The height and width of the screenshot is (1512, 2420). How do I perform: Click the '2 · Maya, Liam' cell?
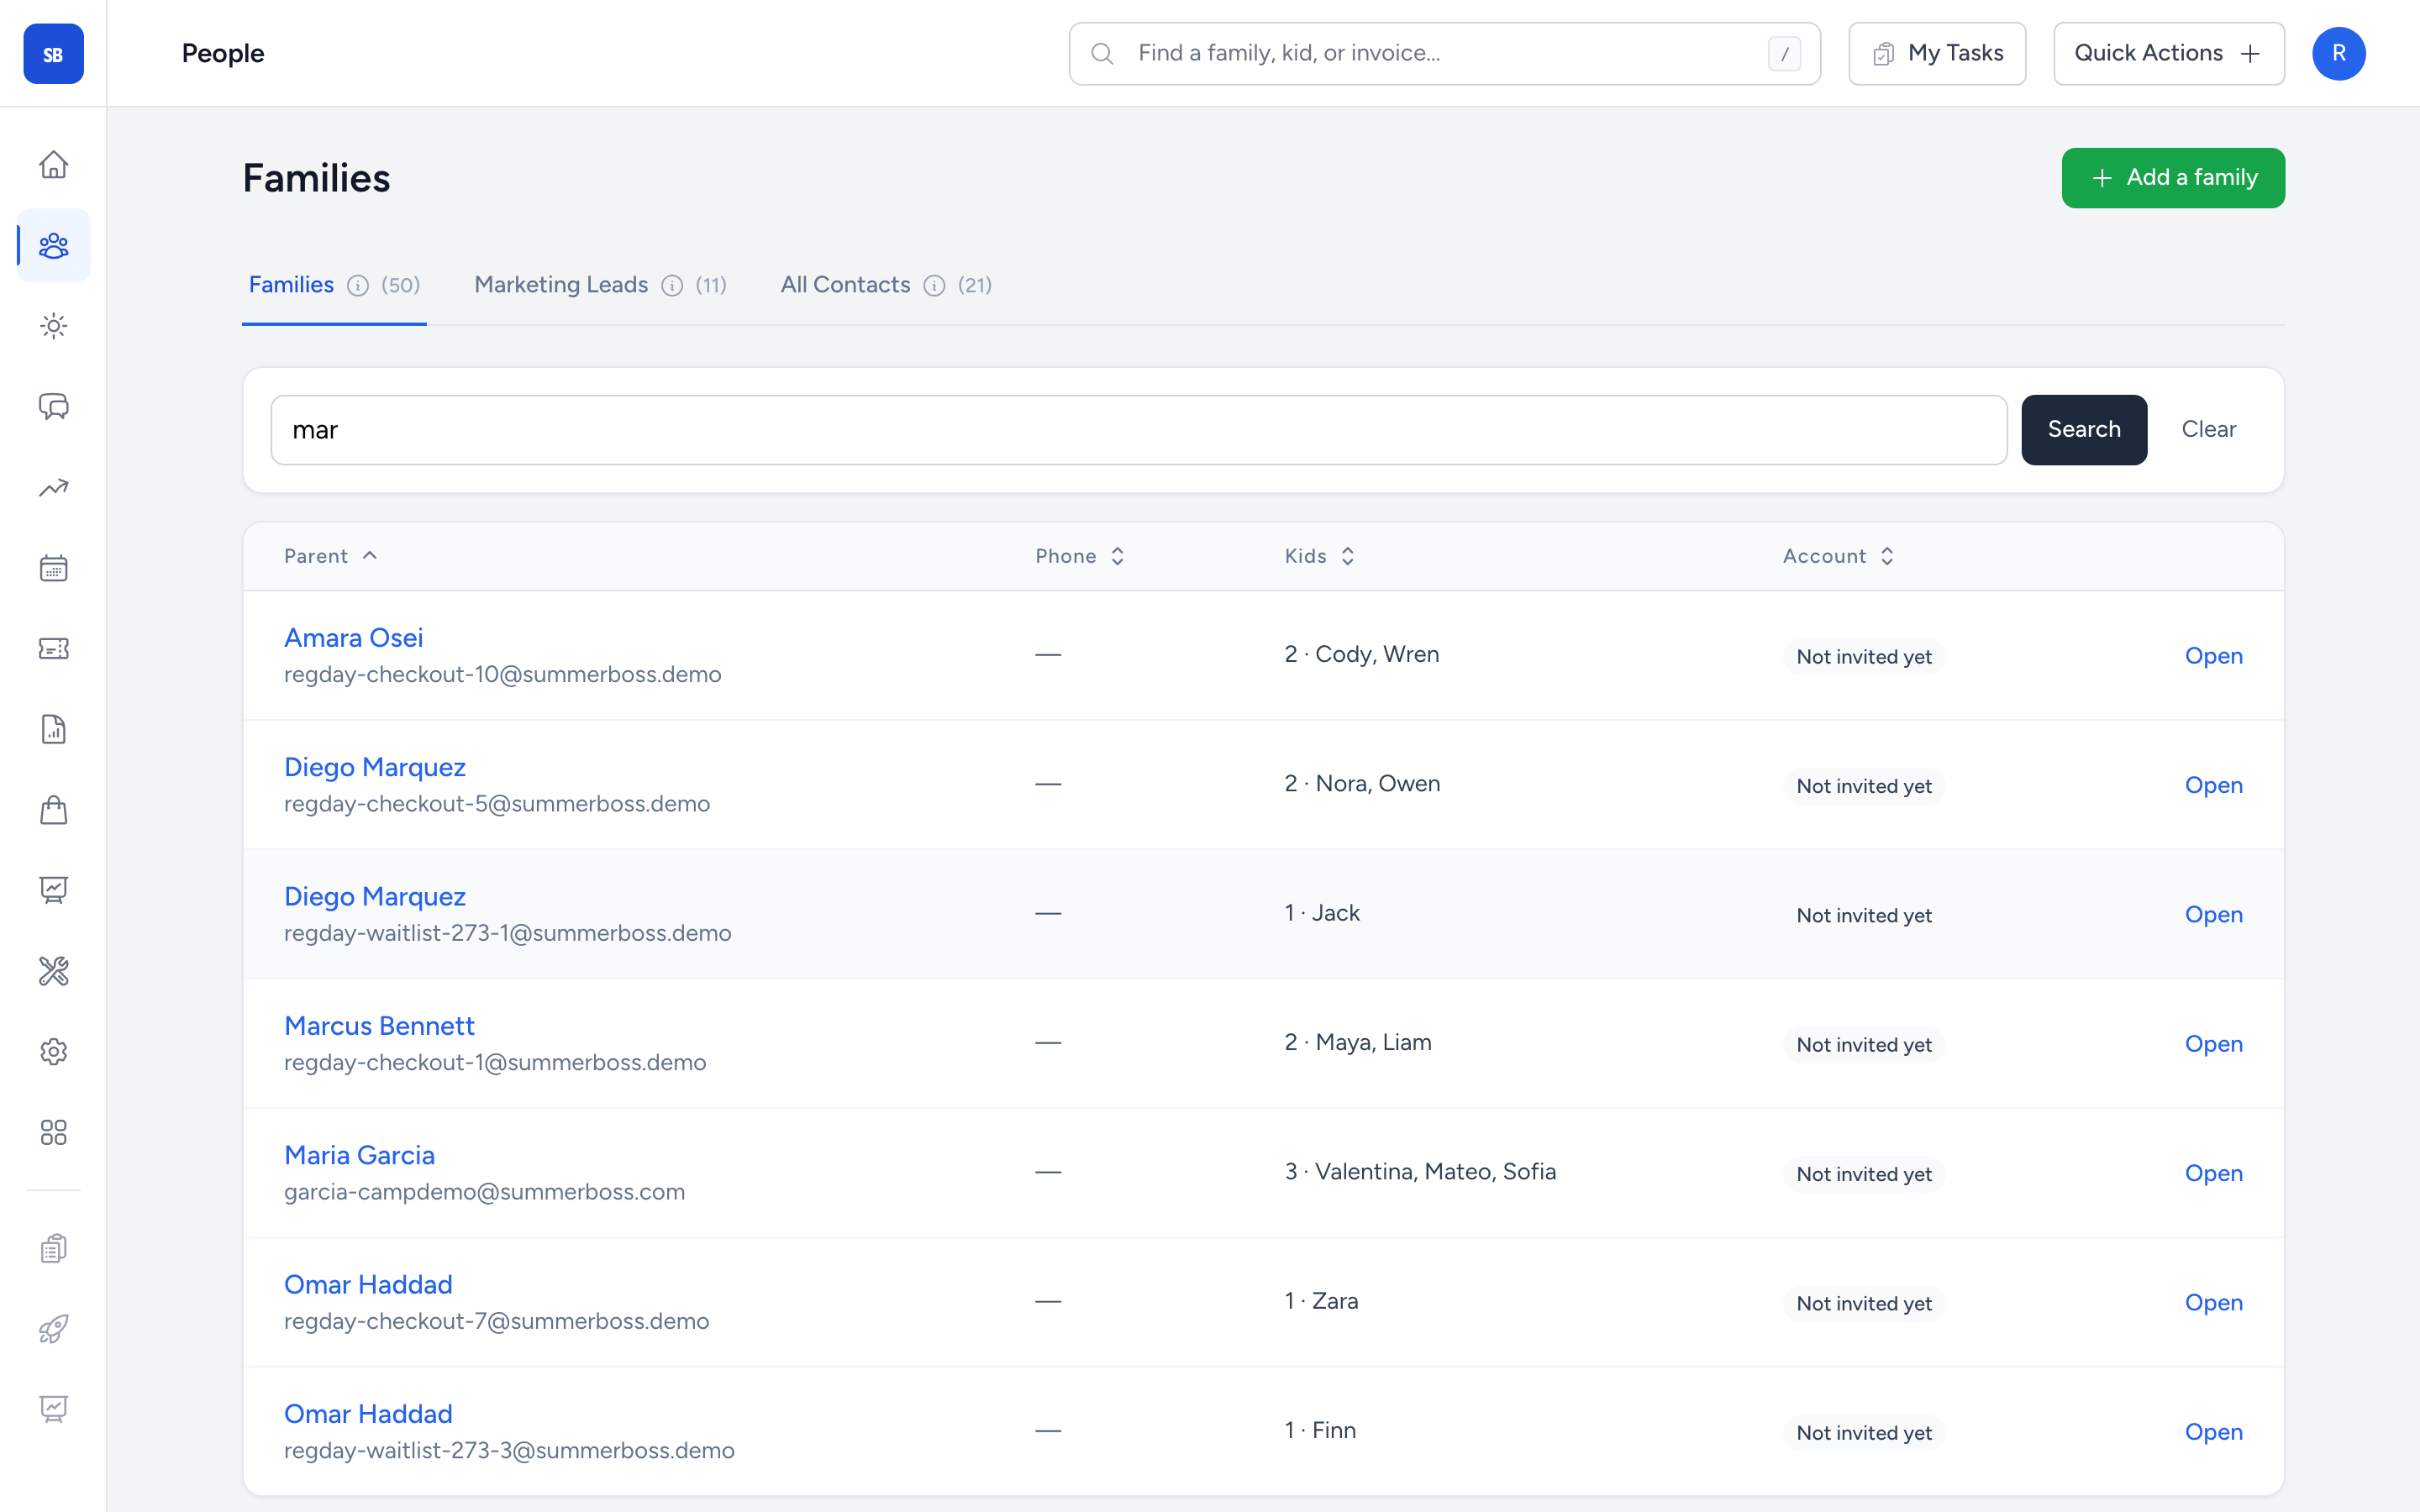click(x=1358, y=1043)
